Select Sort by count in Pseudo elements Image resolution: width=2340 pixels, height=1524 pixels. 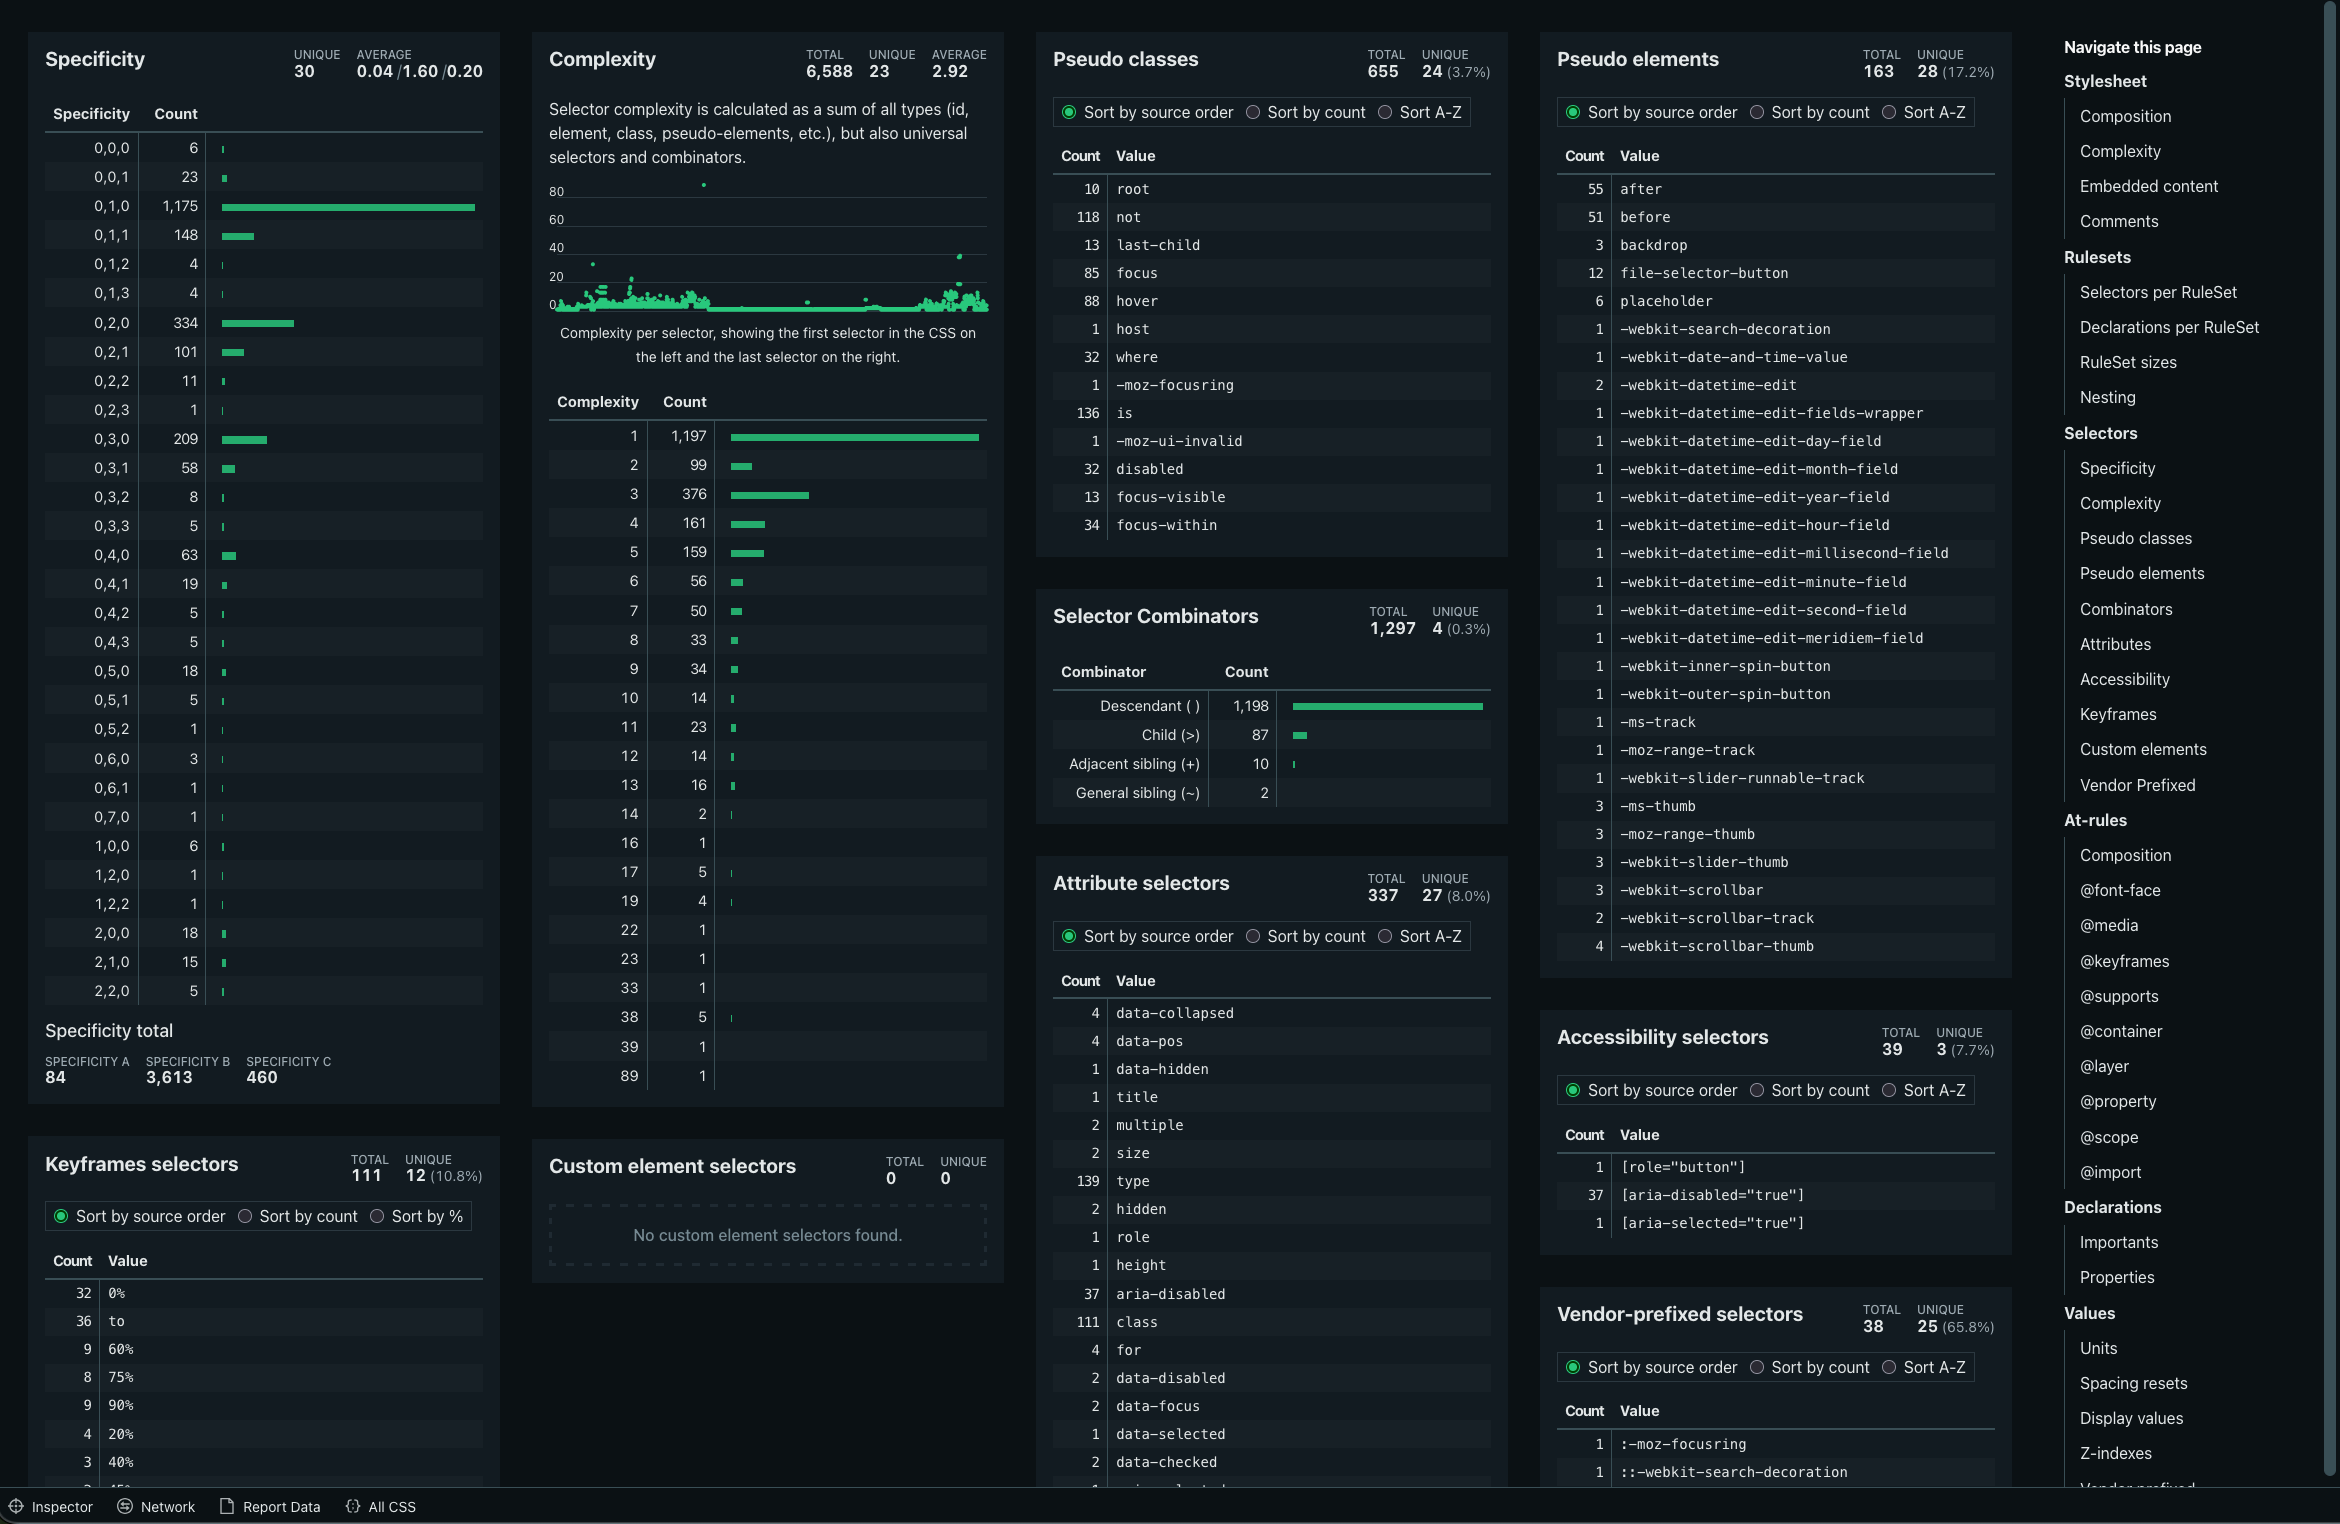pos(1810,112)
